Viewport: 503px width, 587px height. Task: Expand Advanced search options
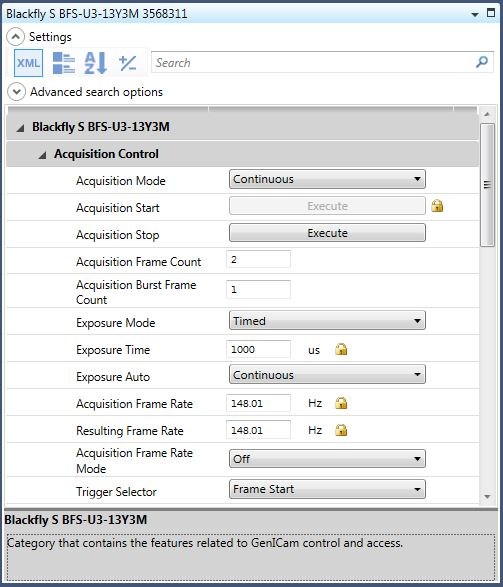16,92
